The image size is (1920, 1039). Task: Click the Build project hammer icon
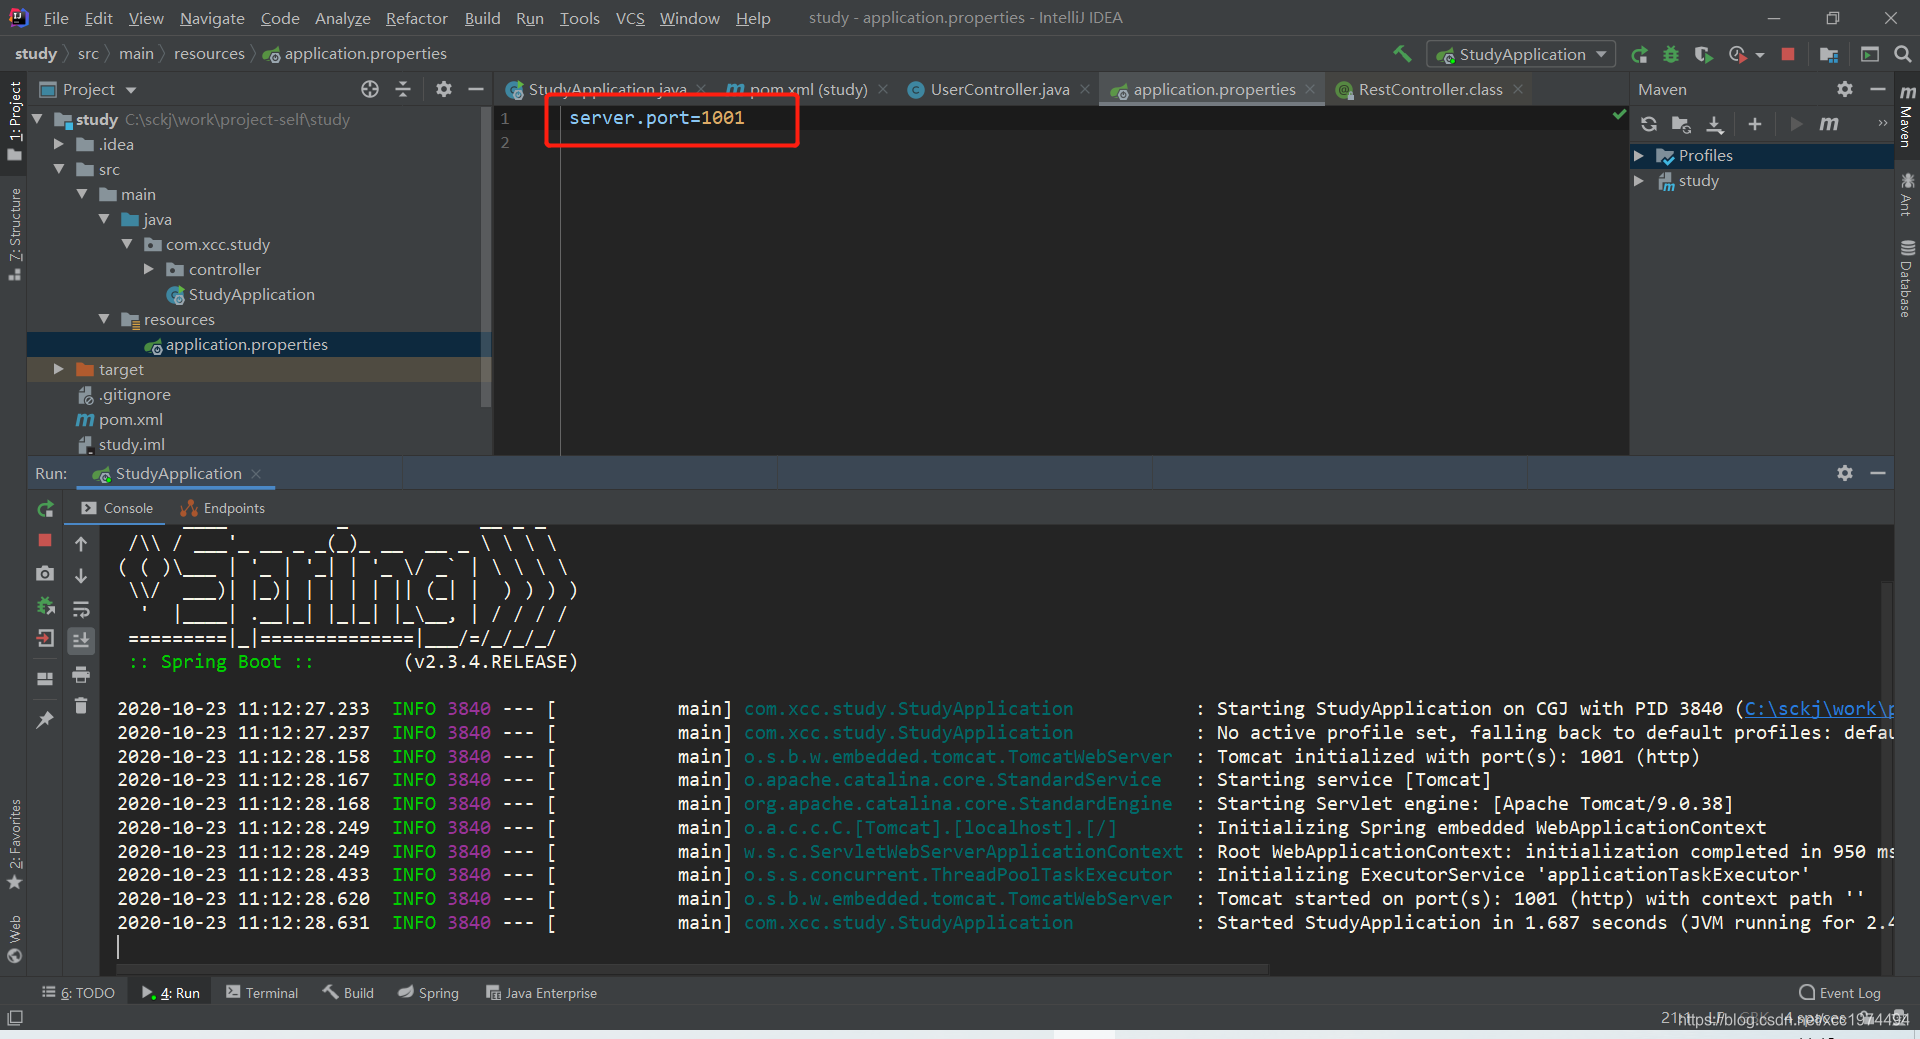pos(1402,54)
